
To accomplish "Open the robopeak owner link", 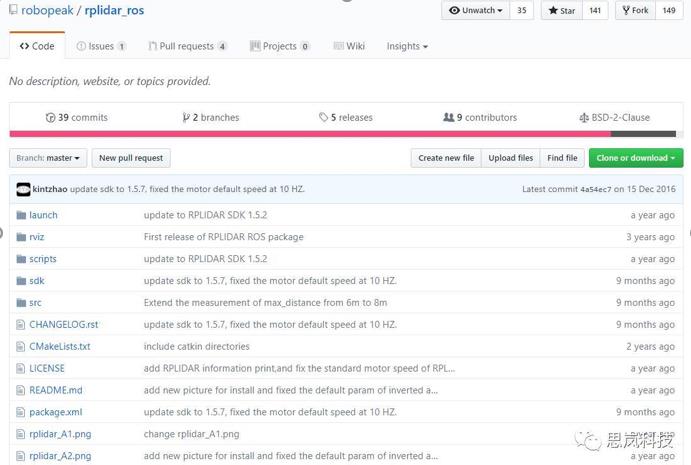I will click(x=47, y=10).
